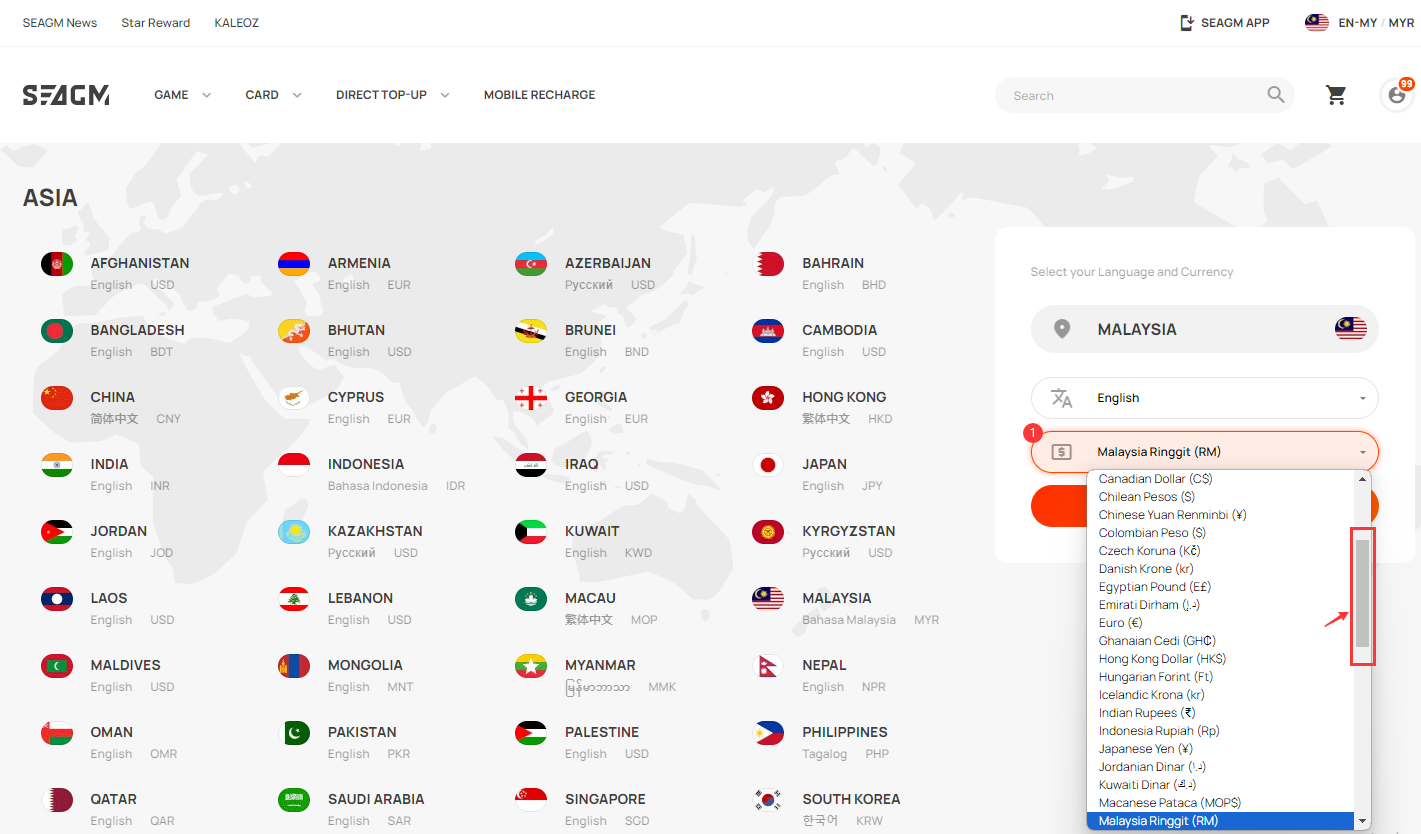Open the English language dropdown

1205,398
